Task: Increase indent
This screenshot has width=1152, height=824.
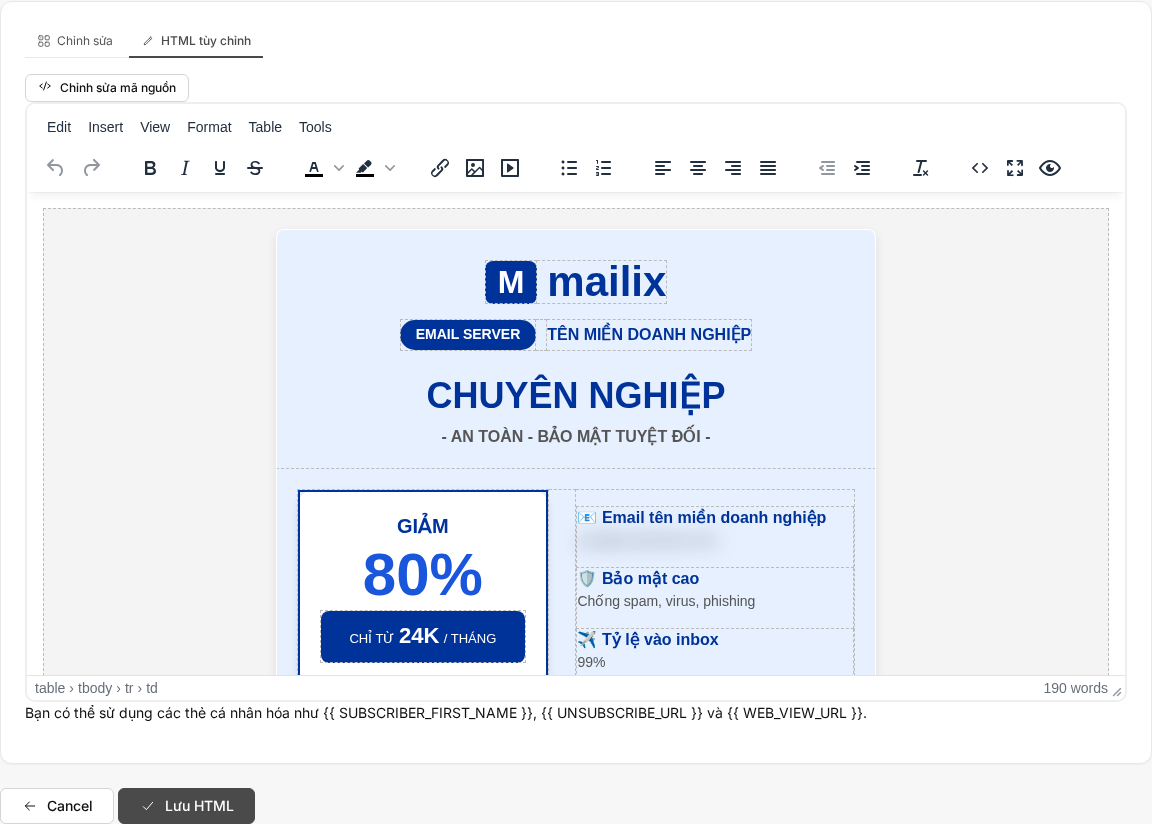Action: (862, 168)
